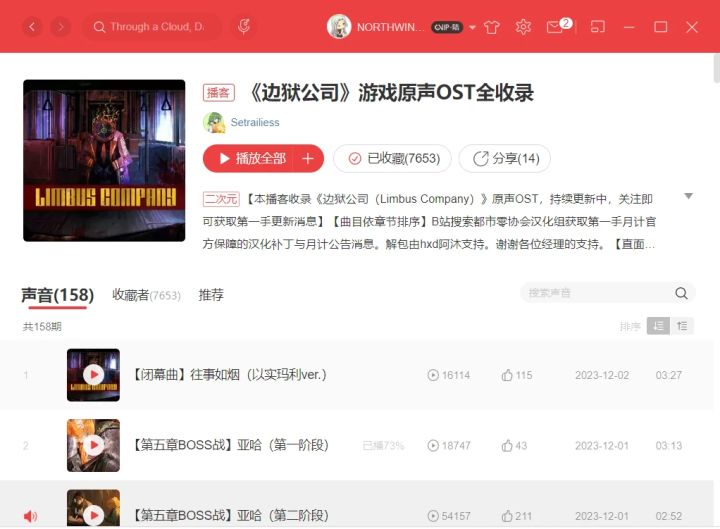This screenshot has width=720, height=529.
Task: Sort episodes descending order icon
Action: (658, 326)
